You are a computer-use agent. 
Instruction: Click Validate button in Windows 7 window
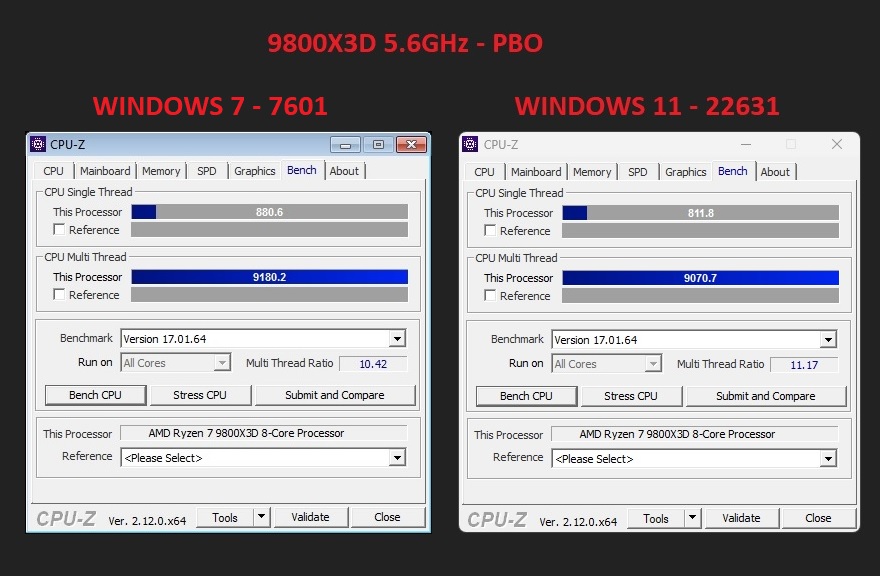310,517
